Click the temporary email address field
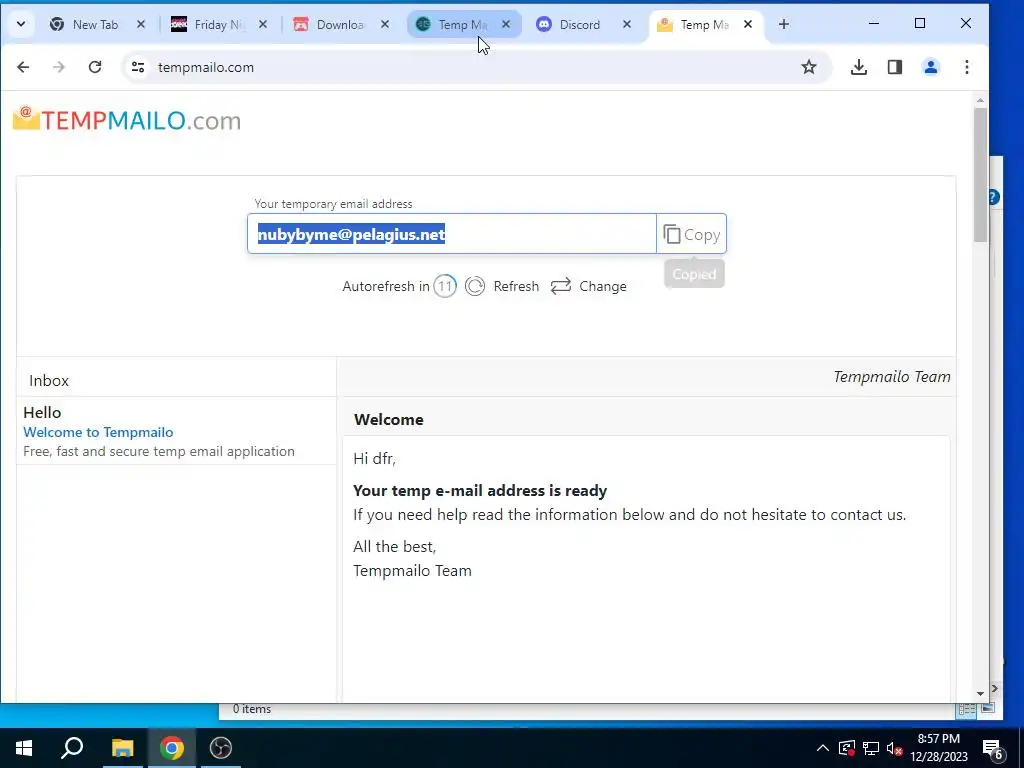Image resolution: width=1024 pixels, height=768 pixels. tap(452, 234)
